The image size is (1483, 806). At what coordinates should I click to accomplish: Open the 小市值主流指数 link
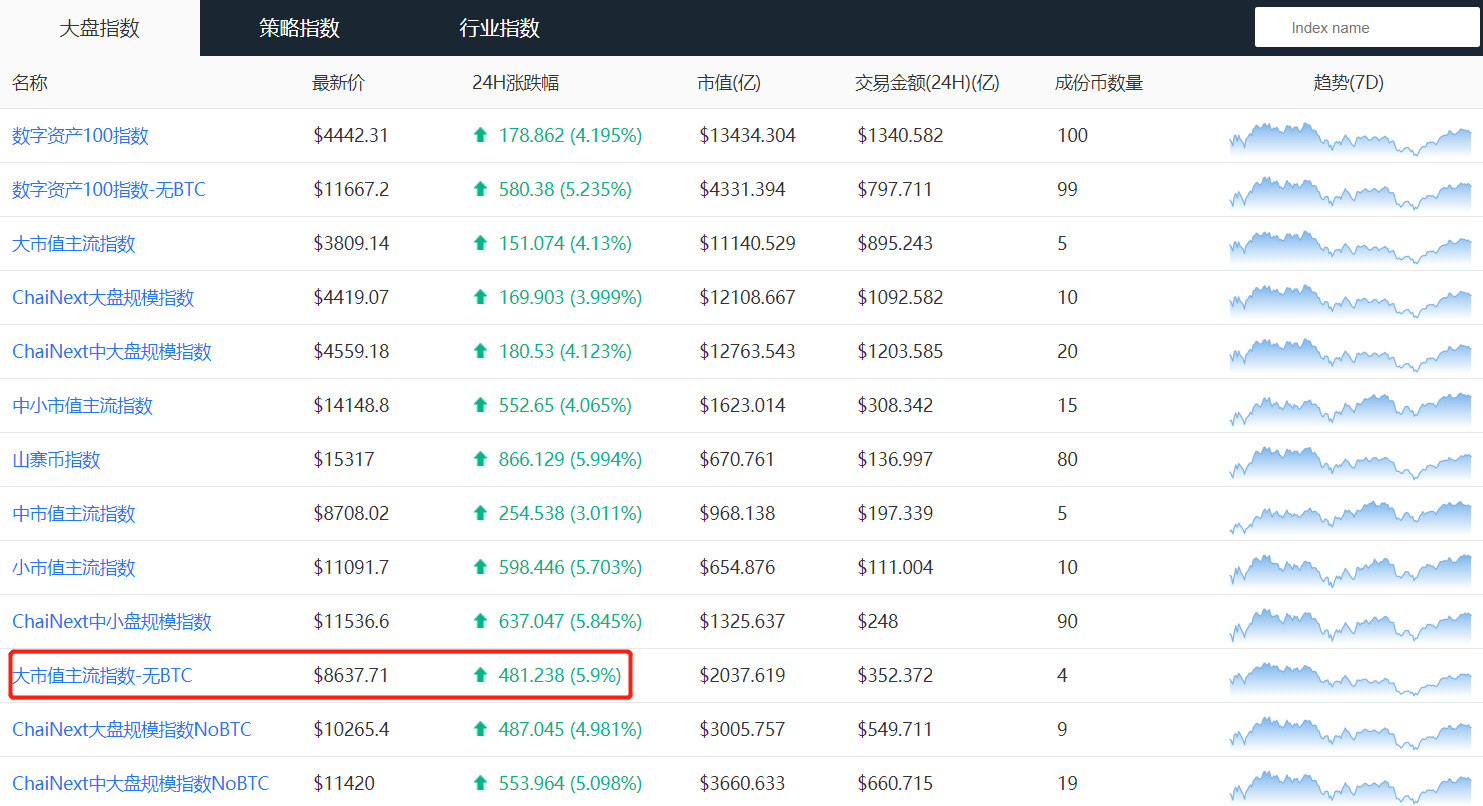click(x=74, y=568)
